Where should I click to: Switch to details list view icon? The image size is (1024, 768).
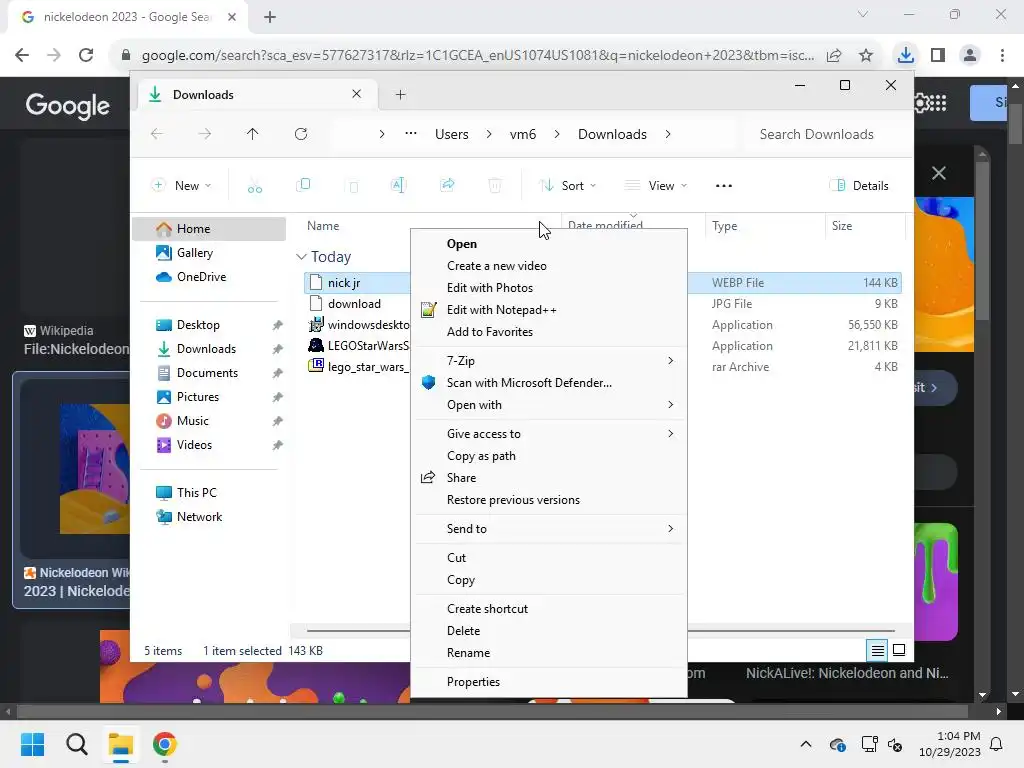pyautogui.click(x=878, y=650)
